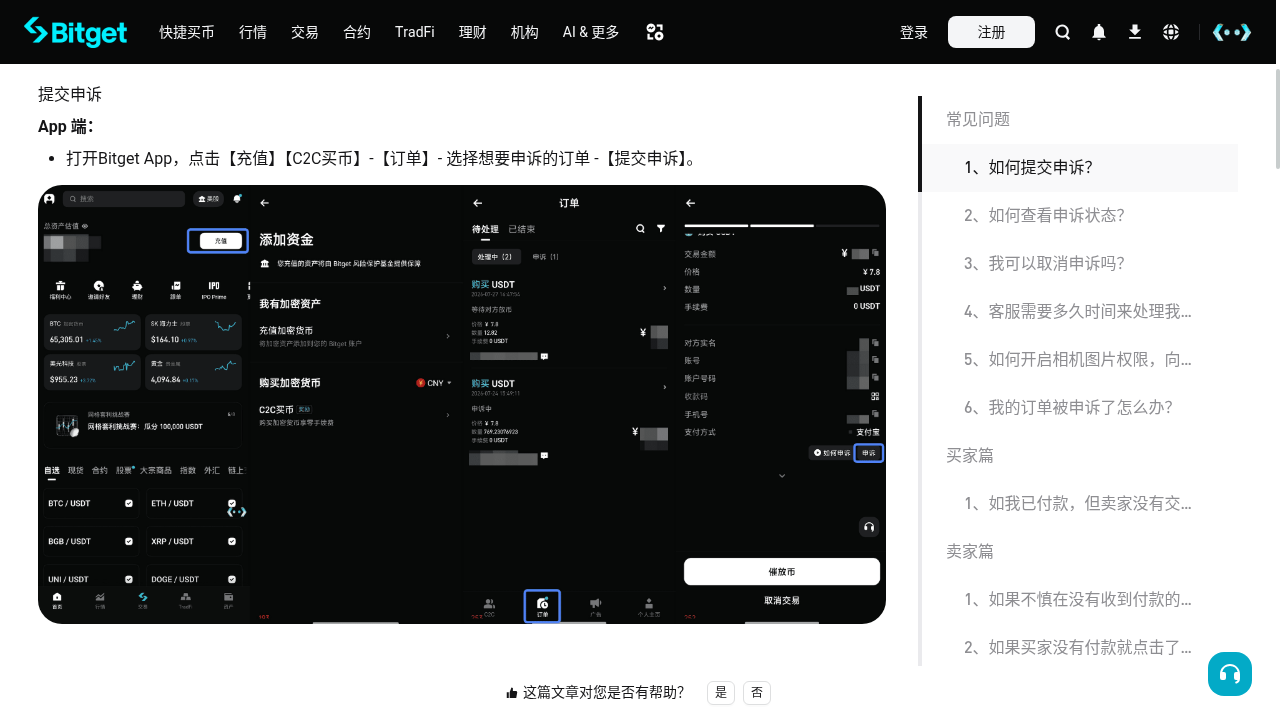Answer 是 to the helpfulness question

click(x=721, y=693)
